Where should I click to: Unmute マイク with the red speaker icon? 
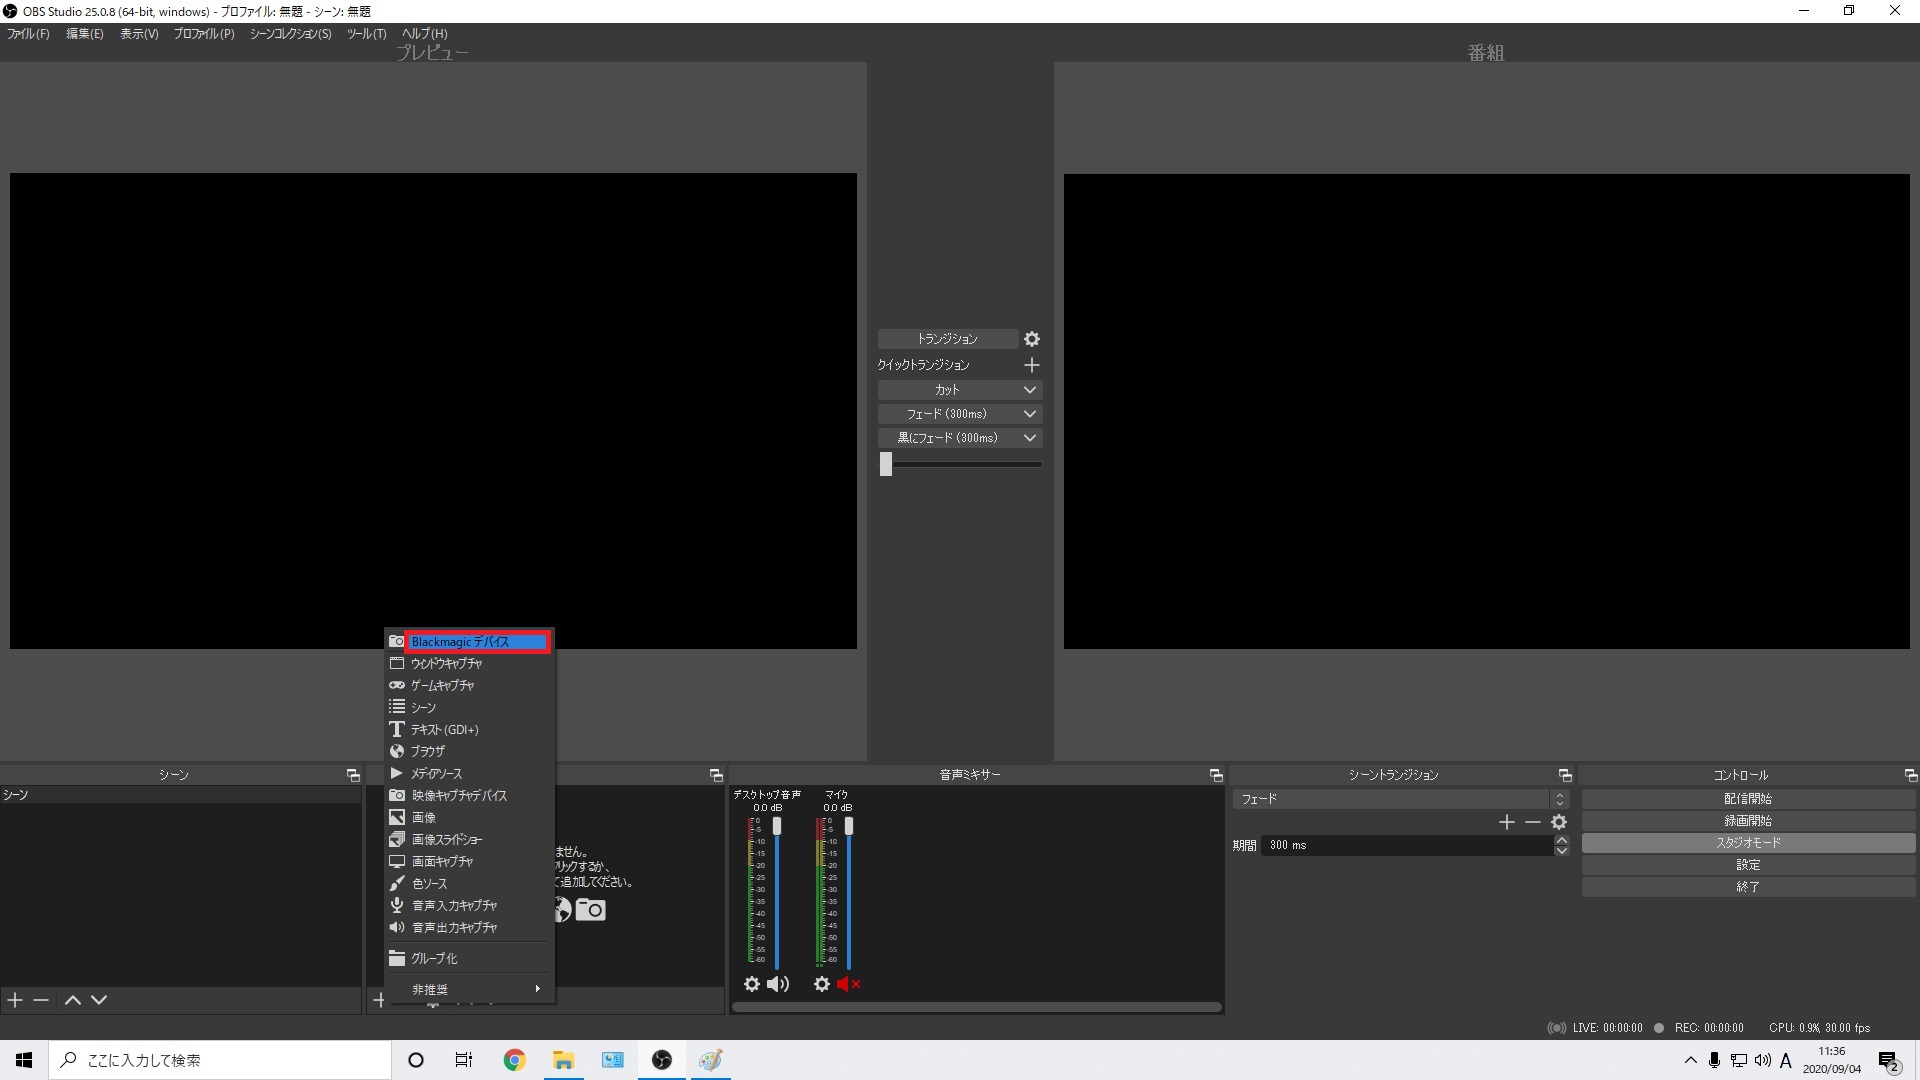(x=848, y=984)
